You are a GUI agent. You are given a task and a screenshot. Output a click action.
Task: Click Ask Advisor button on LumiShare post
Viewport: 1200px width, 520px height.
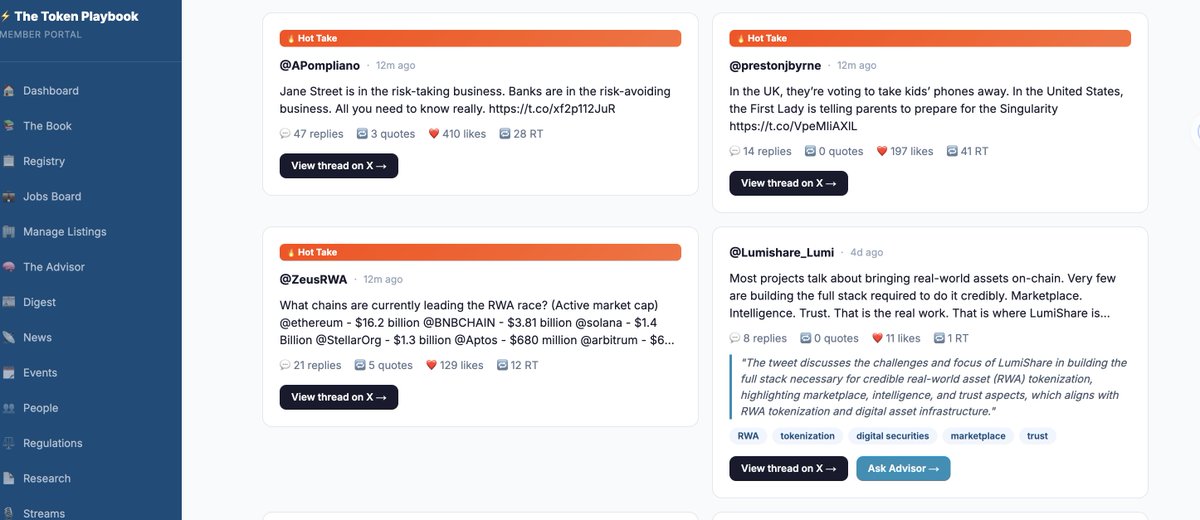click(x=903, y=468)
